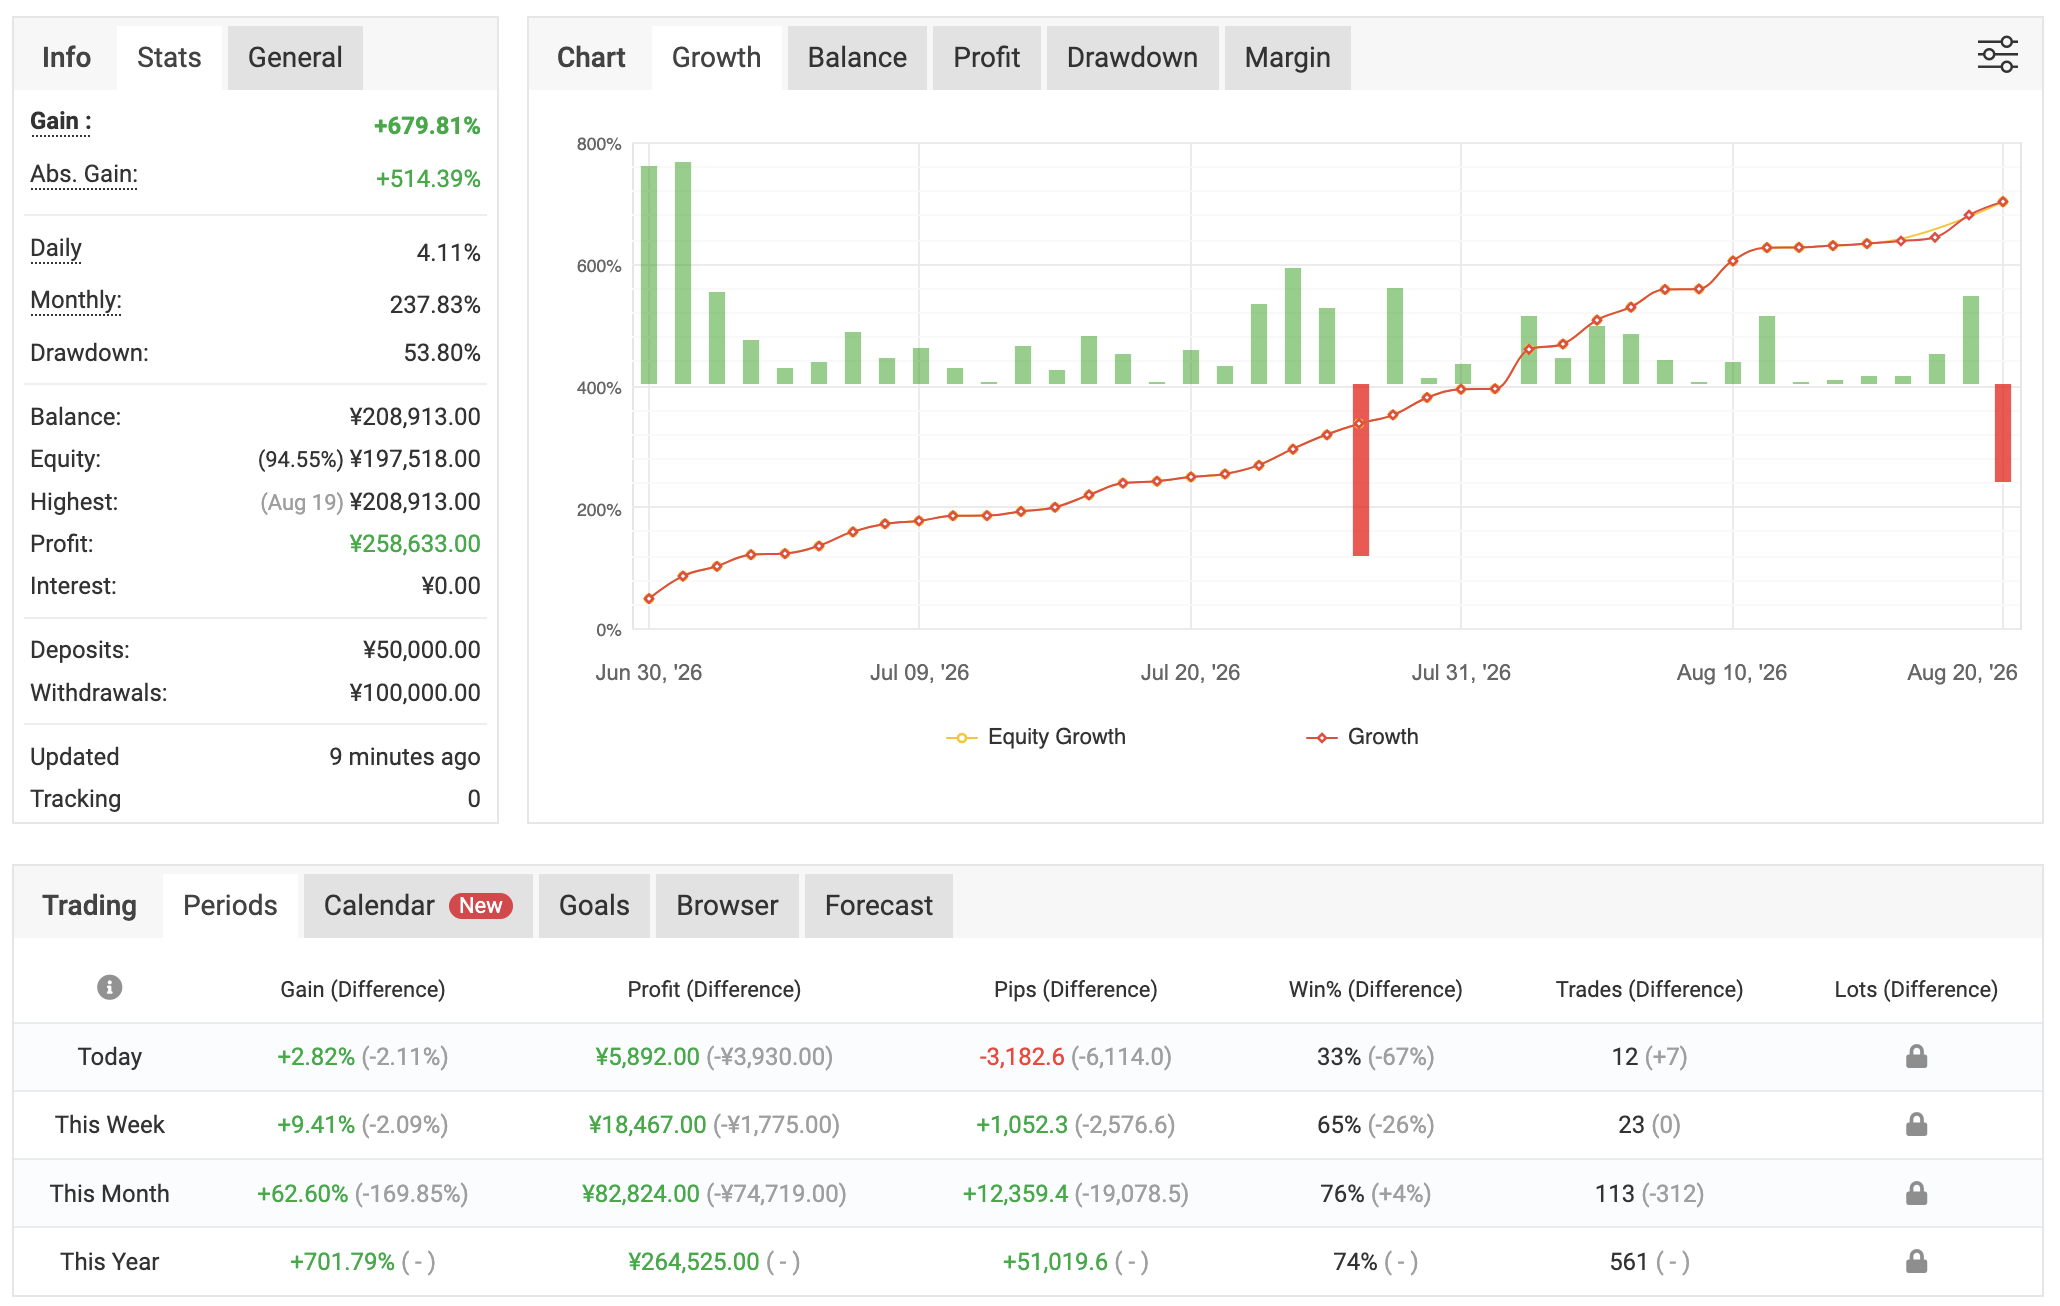Click the Gain label link
Viewport: 2060px width, 1306px height.
pos(60,122)
